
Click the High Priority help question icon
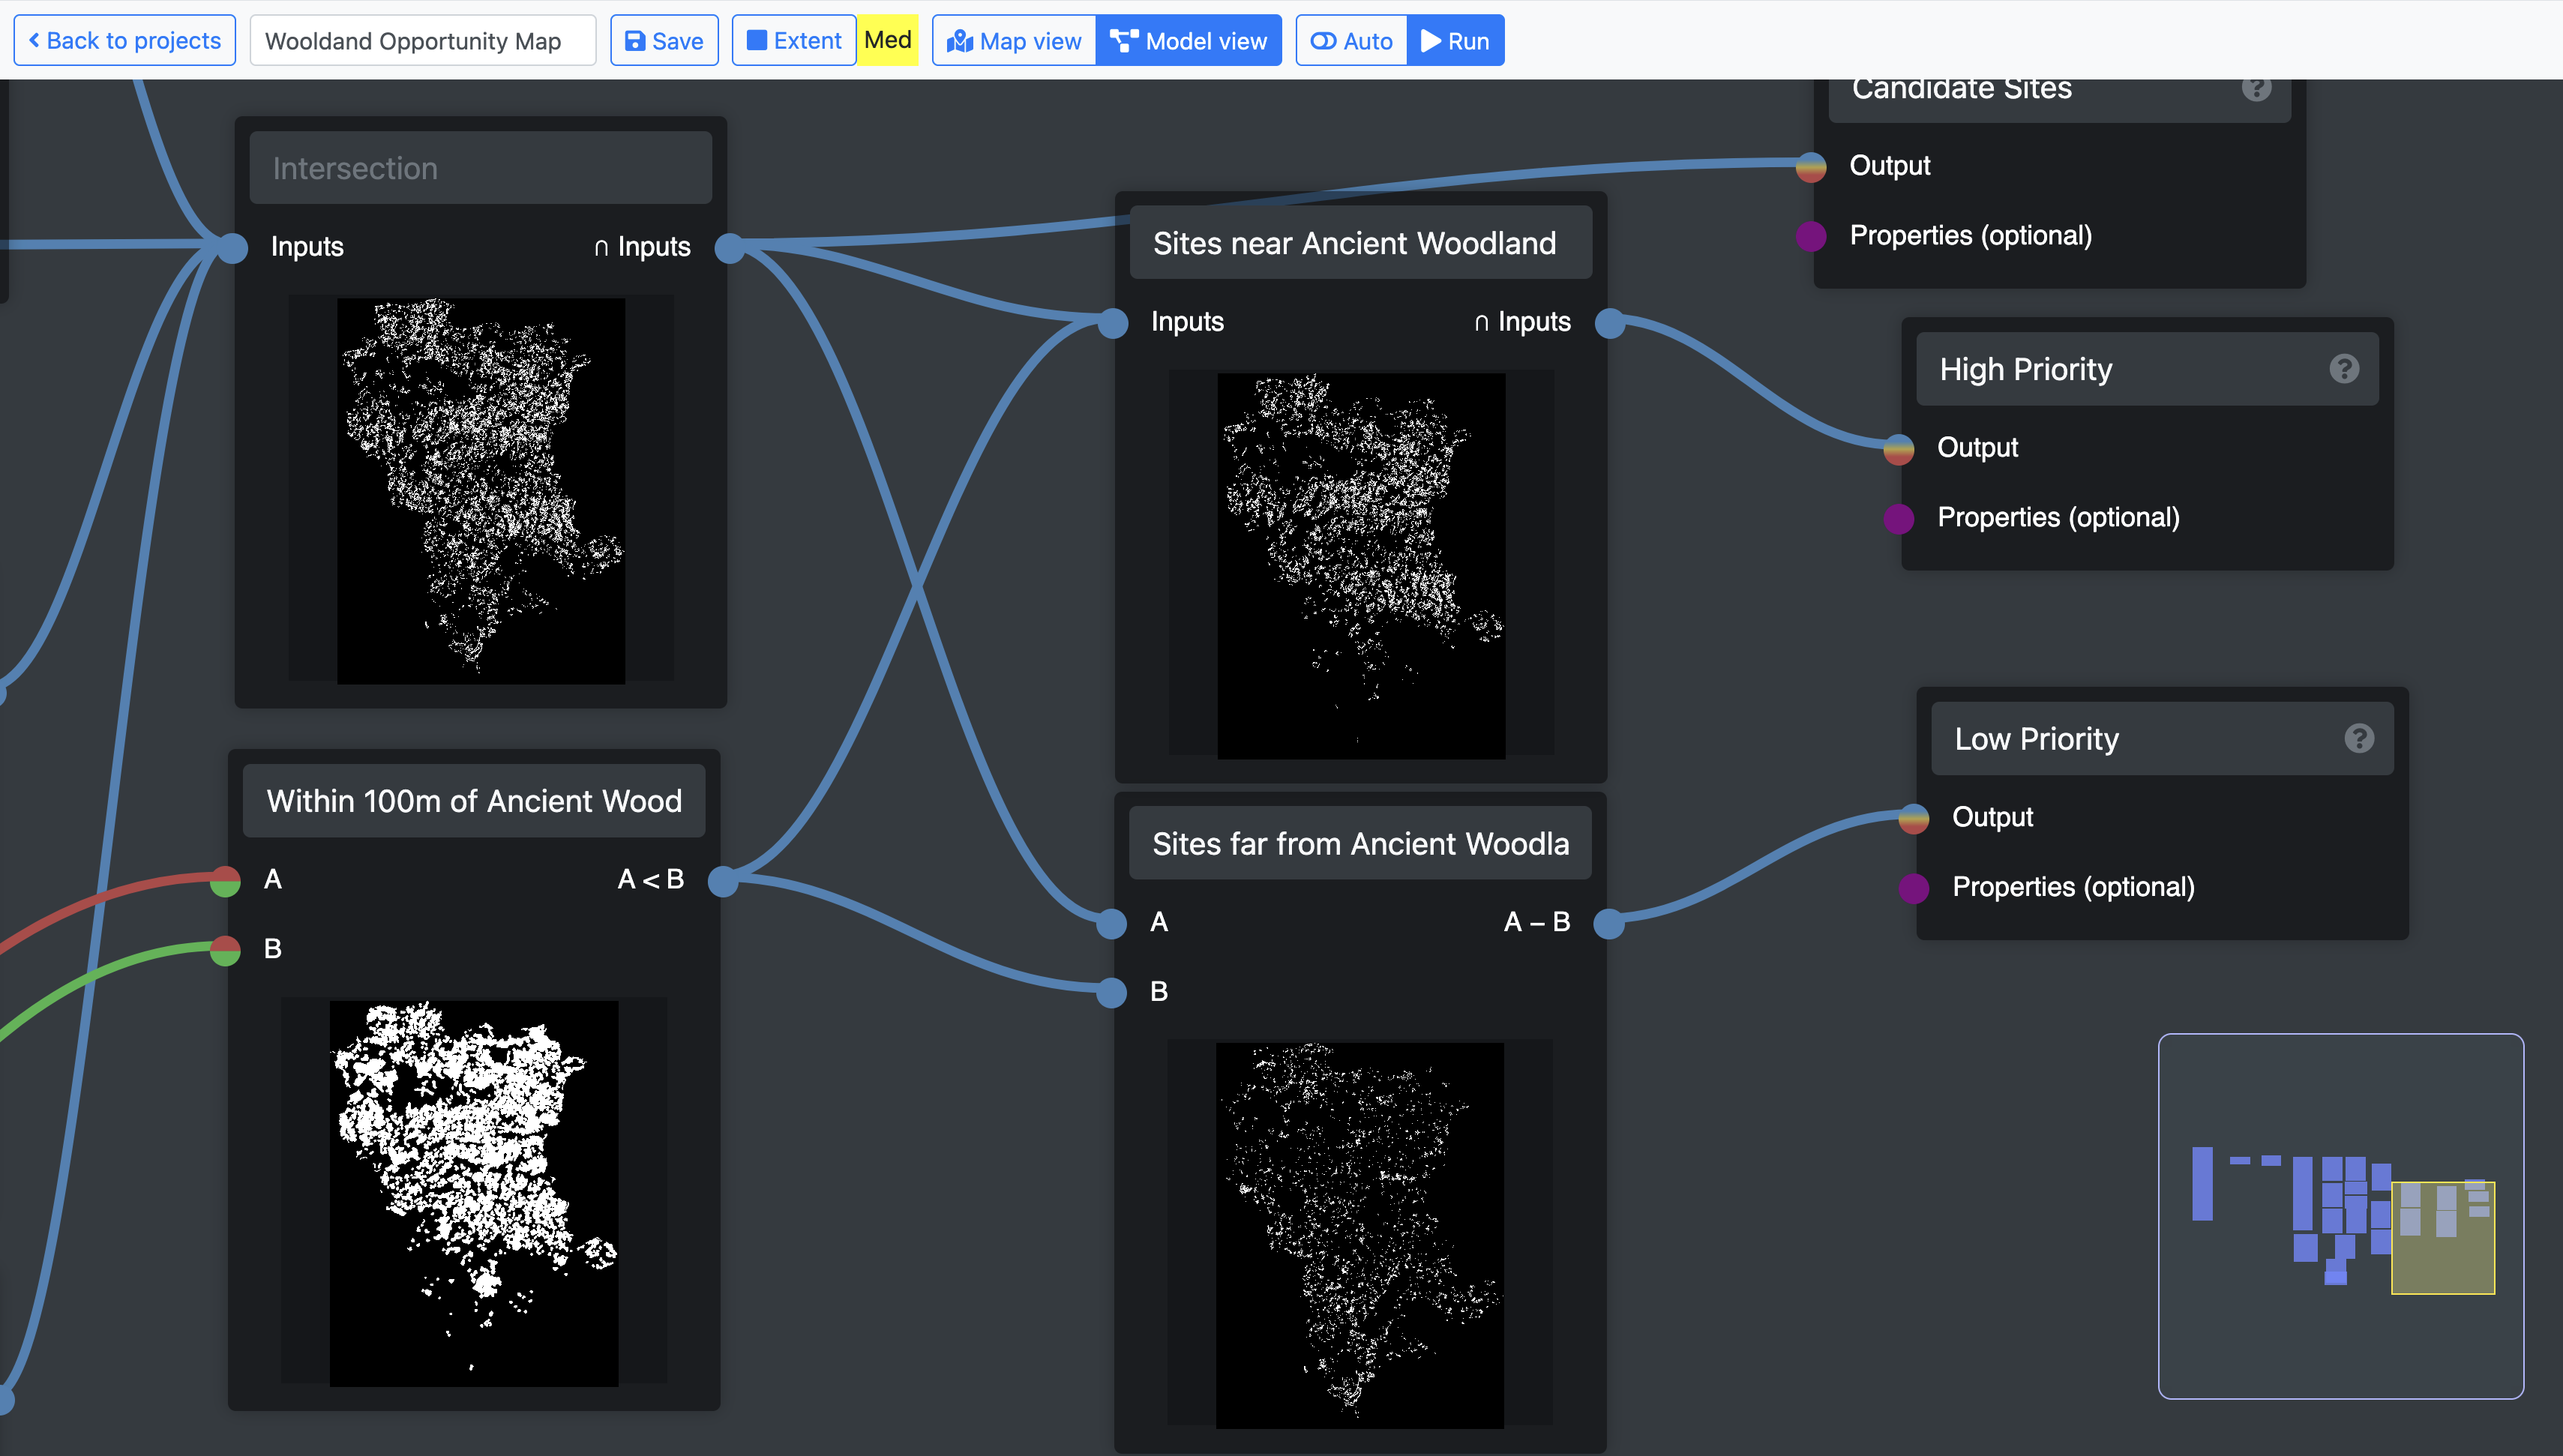coord(2343,369)
